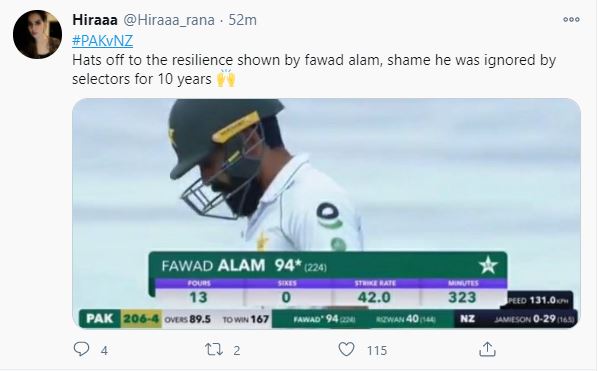The height and width of the screenshot is (371, 598).
Task: Open the three-dot more options menu
Action: (571, 19)
